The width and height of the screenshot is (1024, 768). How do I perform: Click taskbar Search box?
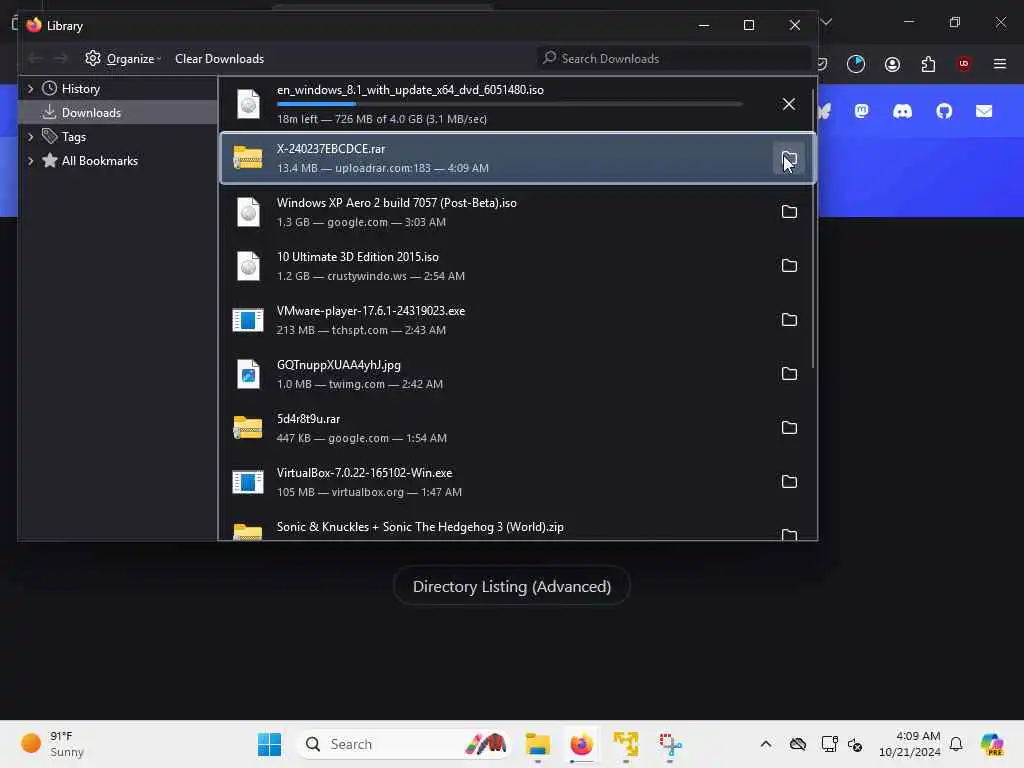pyautogui.click(x=404, y=744)
